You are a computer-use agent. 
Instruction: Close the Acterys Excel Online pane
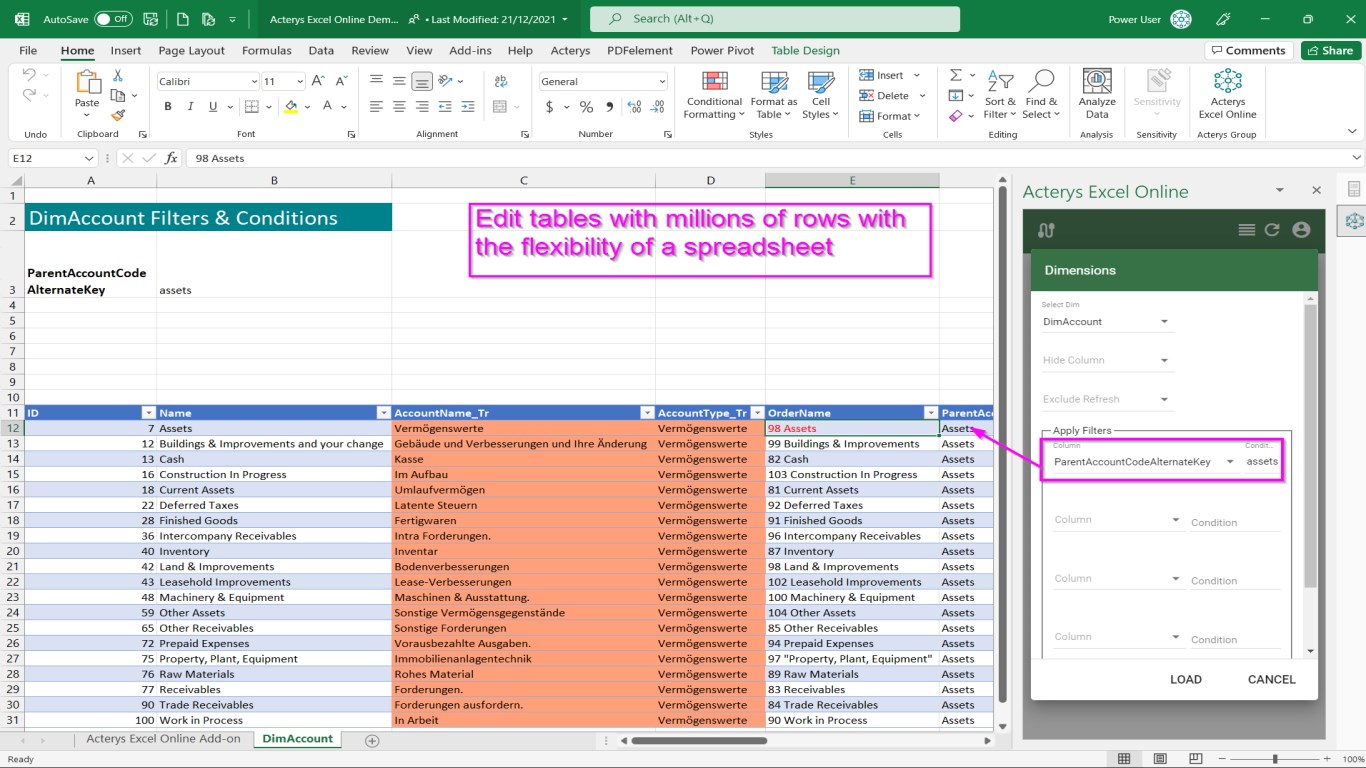(1316, 190)
